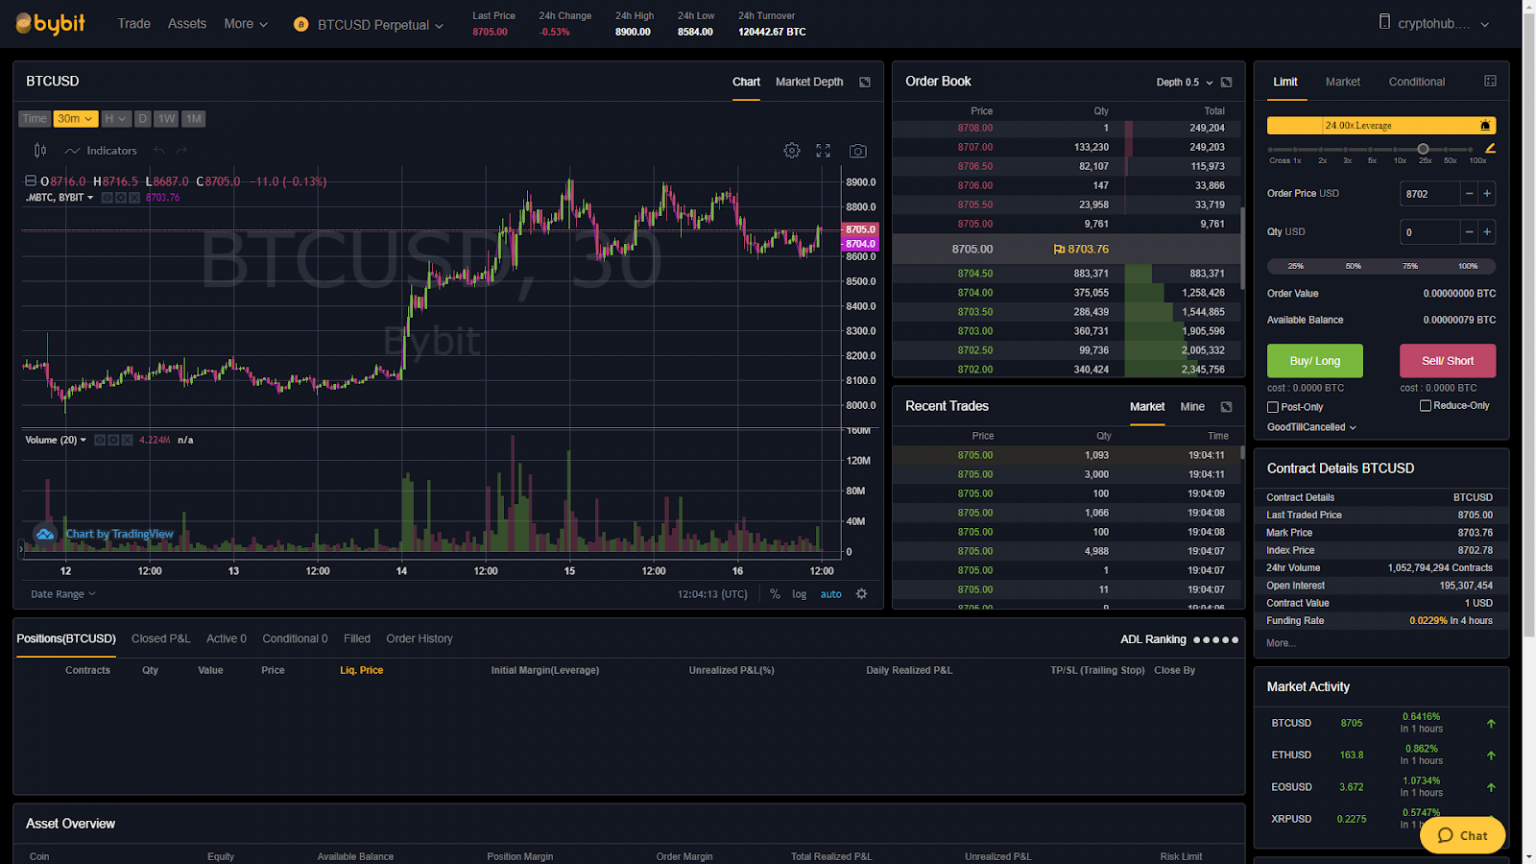The height and width of the screenshot is (864, 1536).
Task: Tick the Post-Only checkbox
Action: [x=1273, y=407]
